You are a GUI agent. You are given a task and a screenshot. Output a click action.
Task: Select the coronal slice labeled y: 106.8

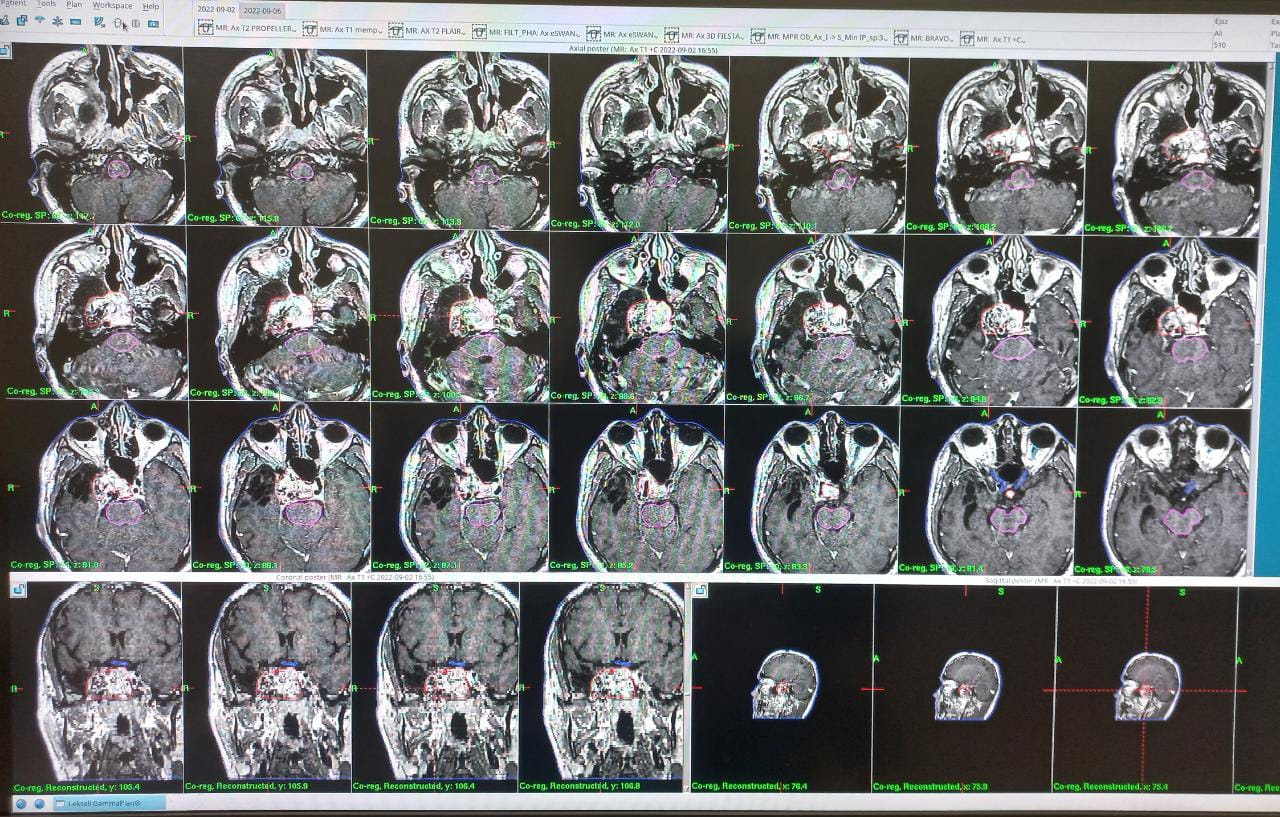[x=603, y=686]
